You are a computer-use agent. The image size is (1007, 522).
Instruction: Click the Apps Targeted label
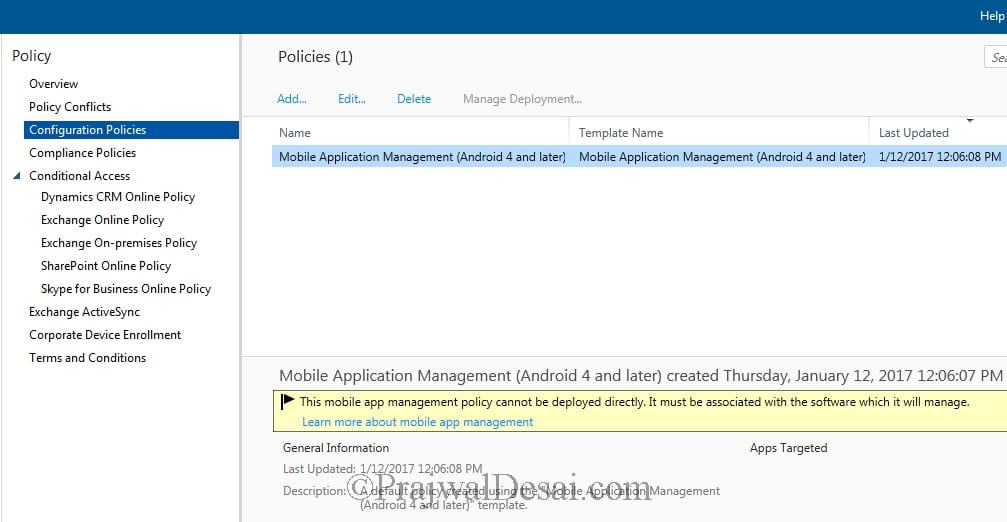pos(788,448)
